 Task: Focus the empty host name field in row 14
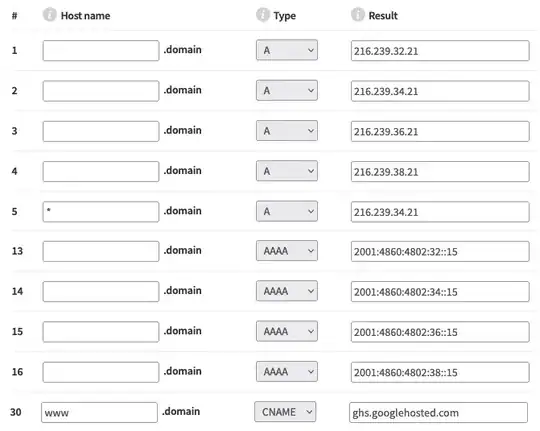(101, 291)
